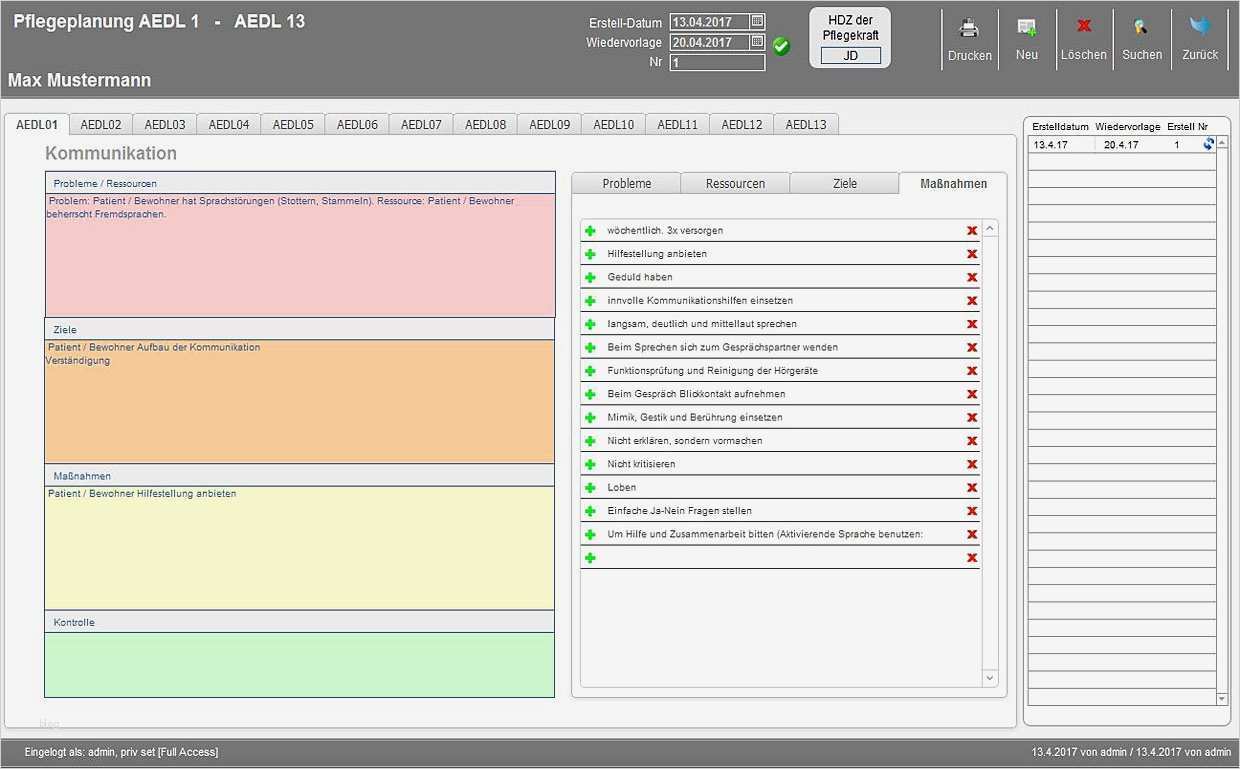Click the Erstell-Datum date field
This screenshot has width=1240, height=769.
(x=709, y=21)
